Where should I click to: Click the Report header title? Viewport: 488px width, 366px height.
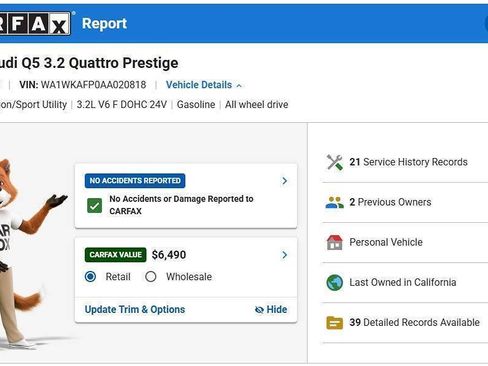tap(104, 24)
